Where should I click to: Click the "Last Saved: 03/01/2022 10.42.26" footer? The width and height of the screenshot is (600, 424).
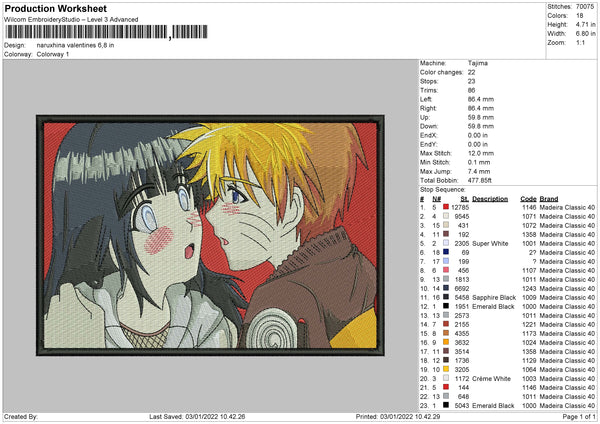(x=197, y=417)
